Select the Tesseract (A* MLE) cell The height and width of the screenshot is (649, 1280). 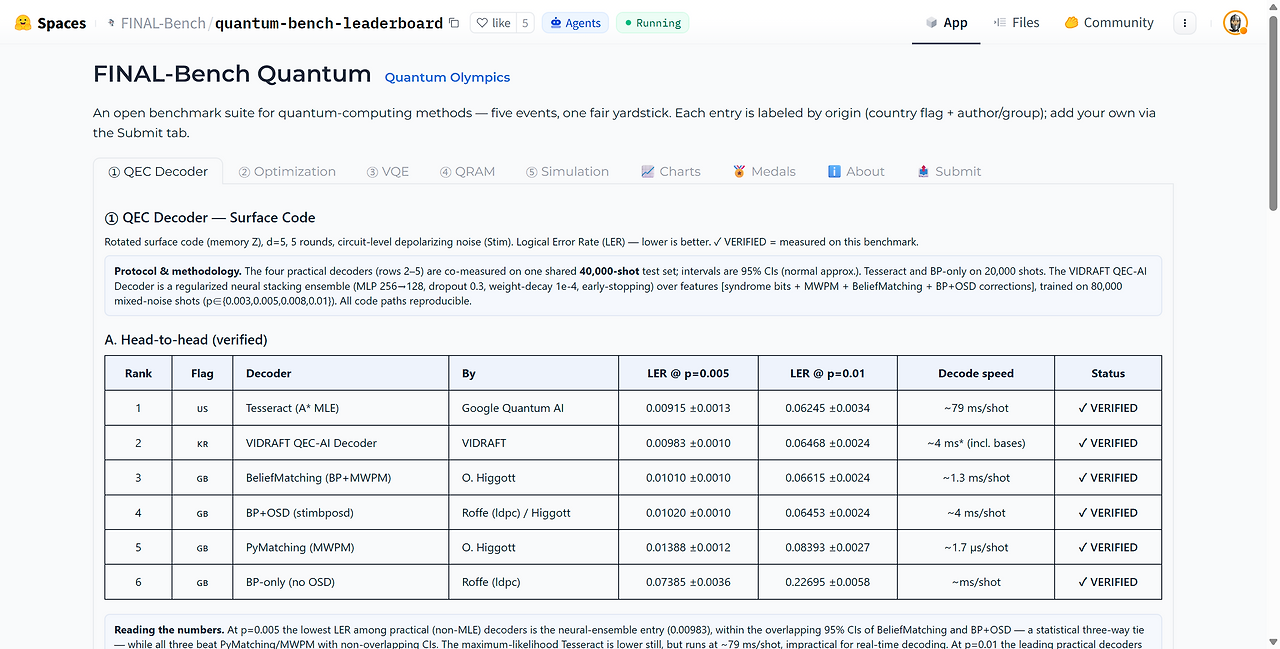click(341, 408)
